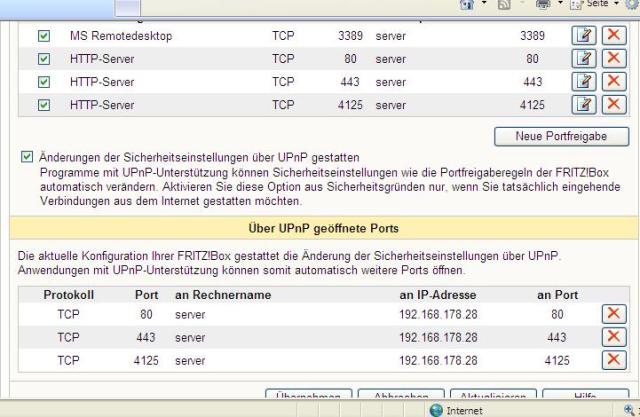Click IP 192.168.178.28 in the UPnP port 80 row
This screenshot has width=640, height=417.
(438, 315)
